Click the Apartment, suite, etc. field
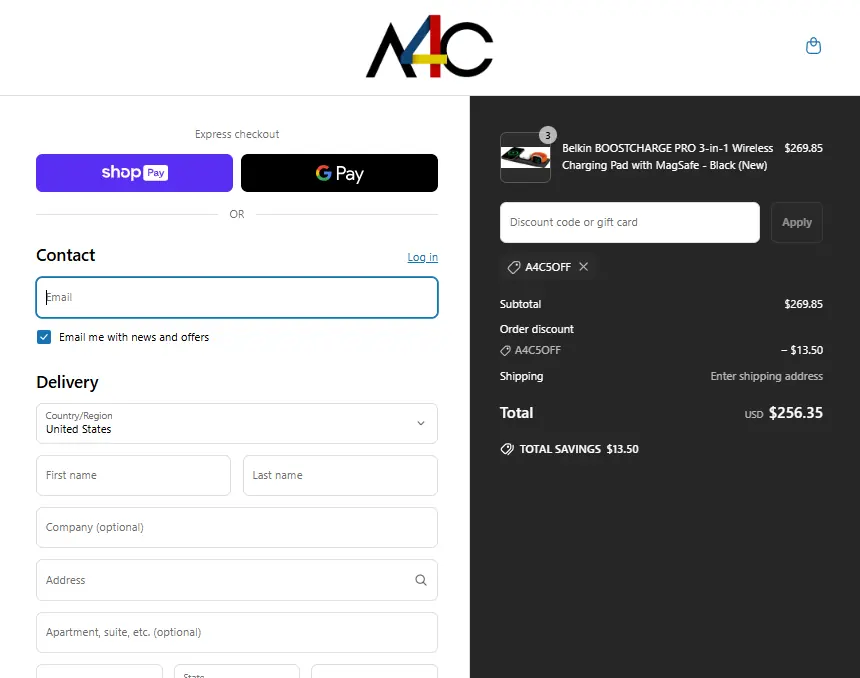Image resolution: width=860 pixels, height=678 pixels. pyautogui.click(x=237, y=632)
